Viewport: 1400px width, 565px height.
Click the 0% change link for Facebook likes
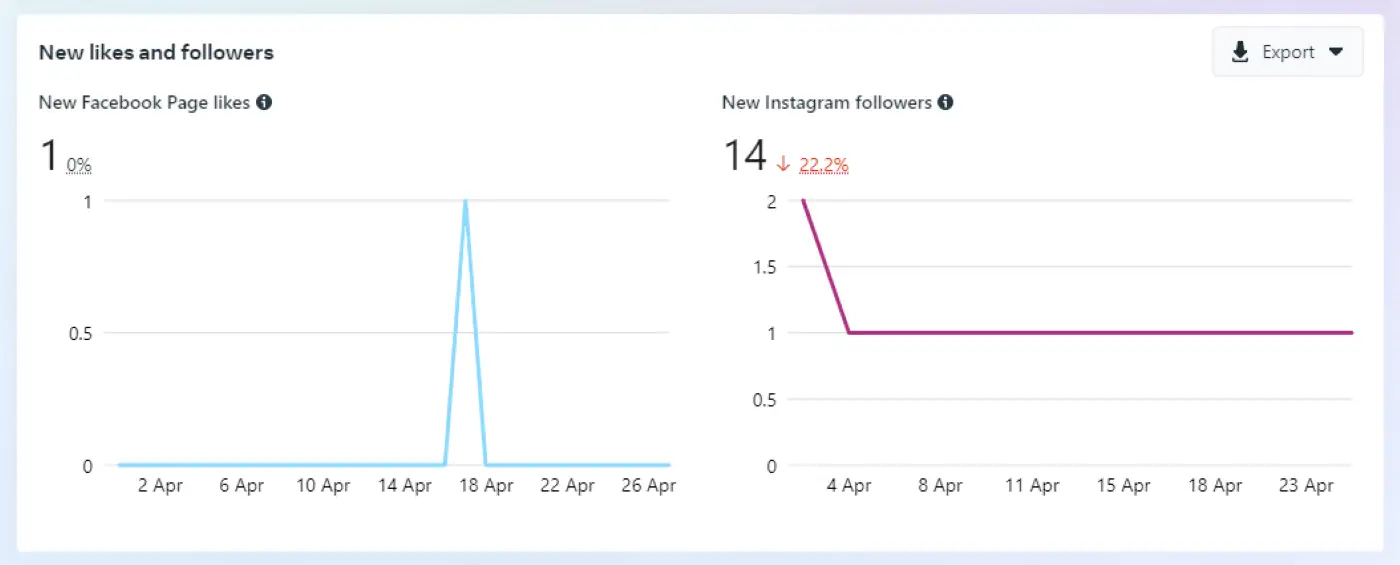click(79, 165)
